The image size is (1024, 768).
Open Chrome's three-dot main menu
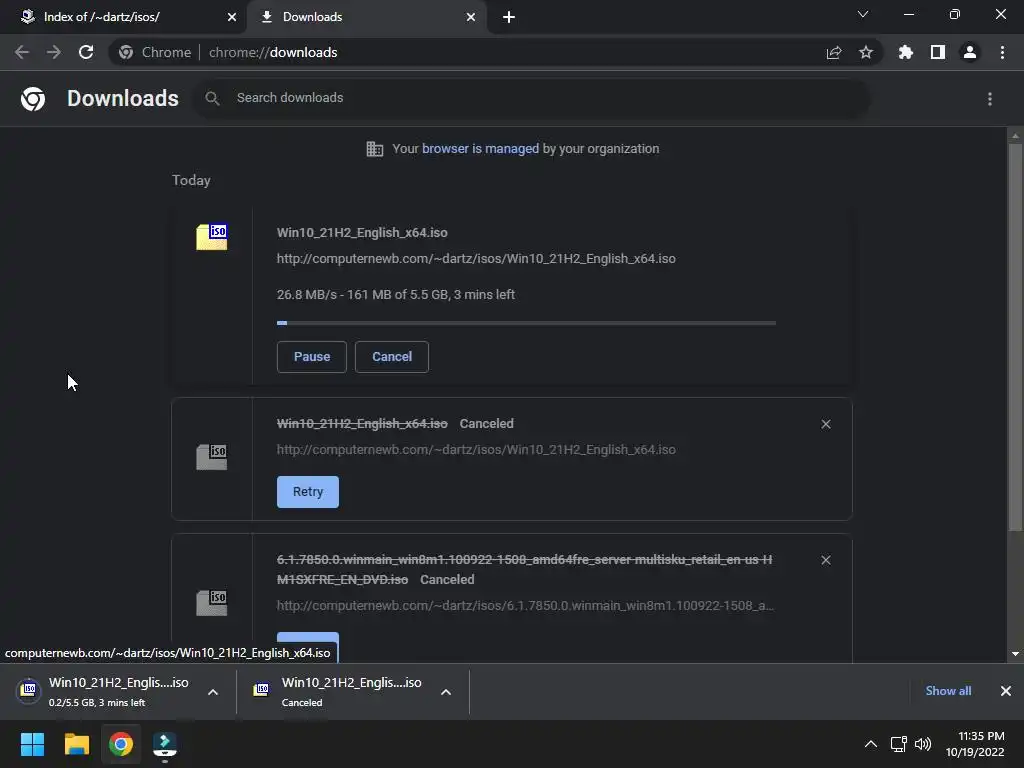pyautogui.click(x=1002, y=52)
